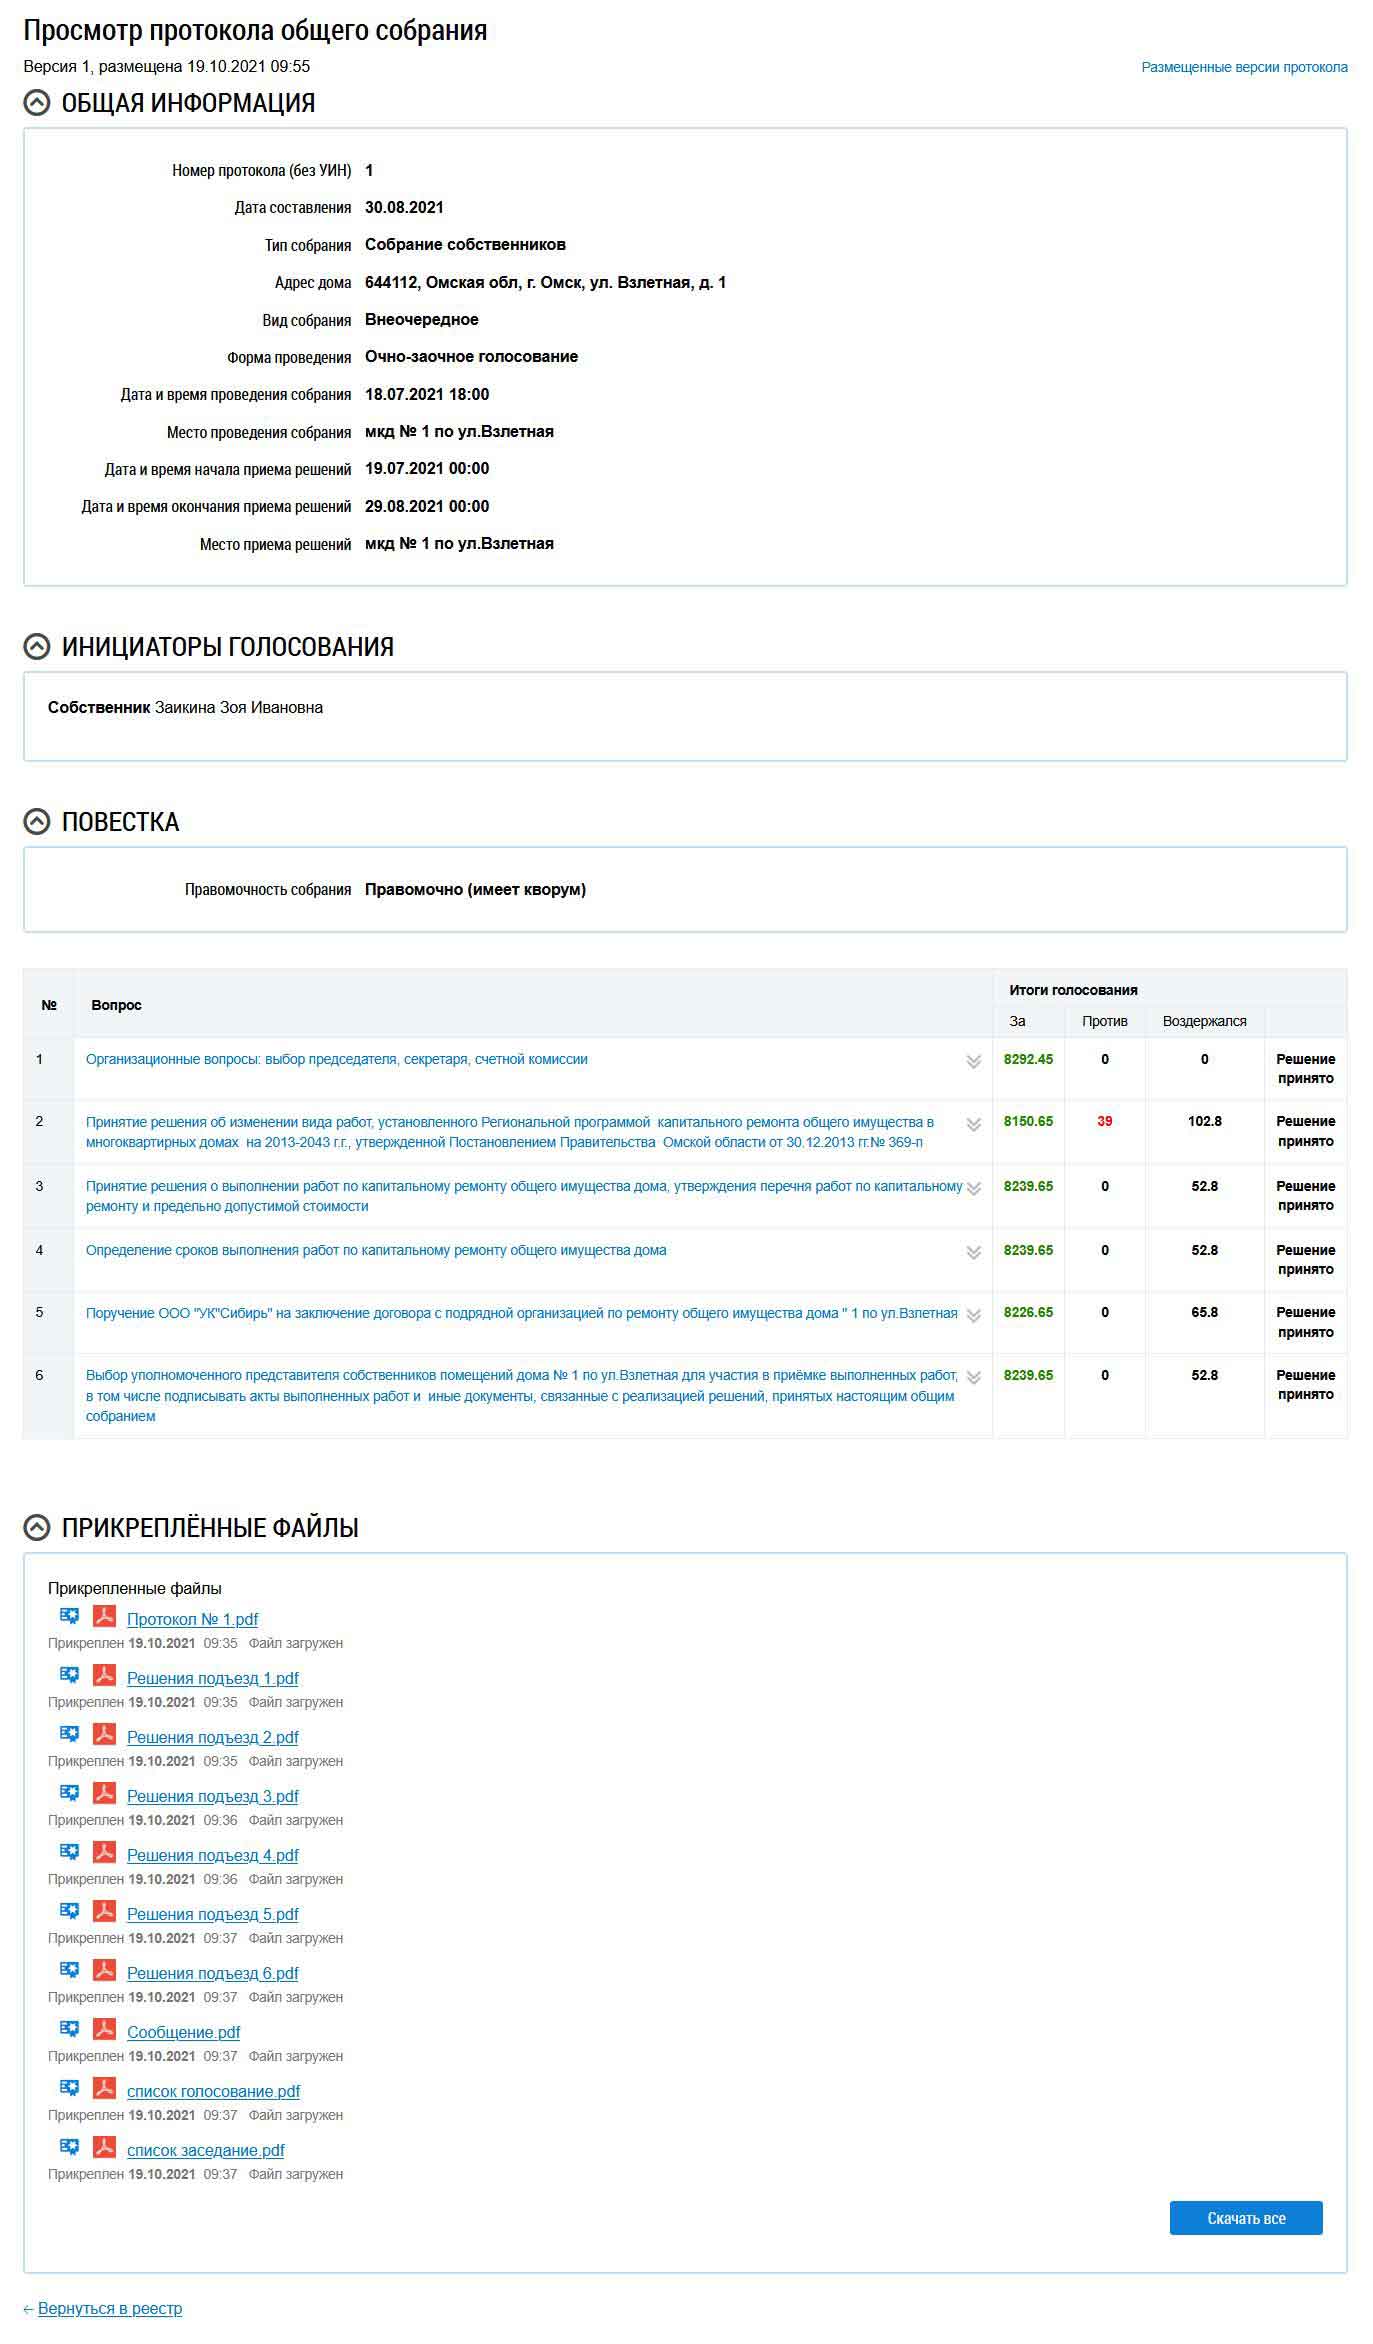Click signature icon for Решения подъезд 1.pdf
This screenshot has width=1373, height=2344.
click(x=69, y=1674)
